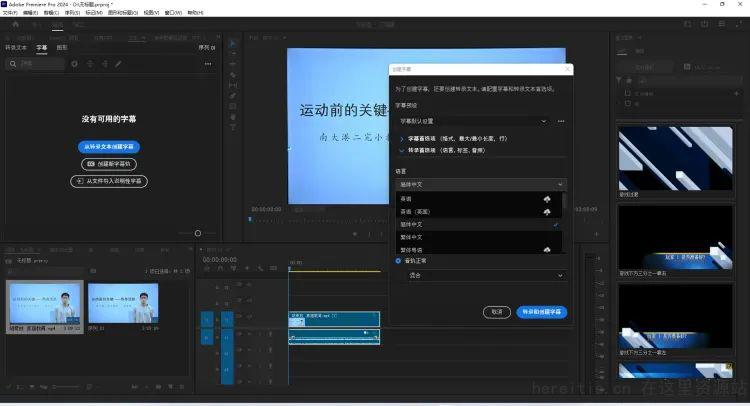Select the Type tool

[233, 127]
